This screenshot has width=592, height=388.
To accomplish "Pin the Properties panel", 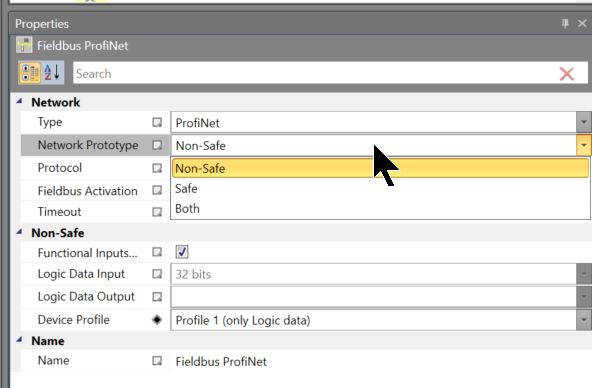I will [565, 23].
